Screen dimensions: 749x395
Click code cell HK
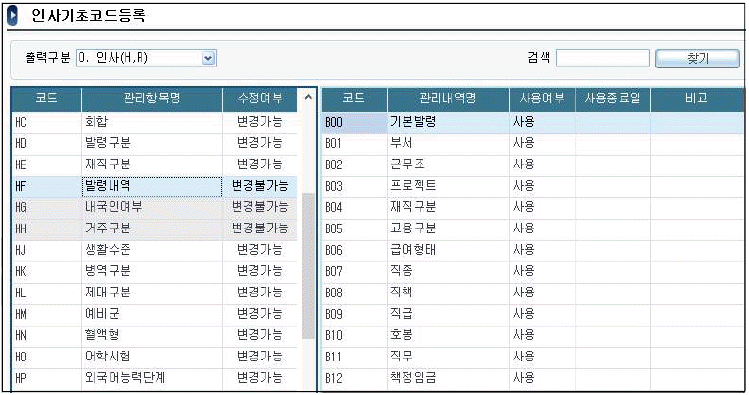pyautogui.click(x=47, y=271)
